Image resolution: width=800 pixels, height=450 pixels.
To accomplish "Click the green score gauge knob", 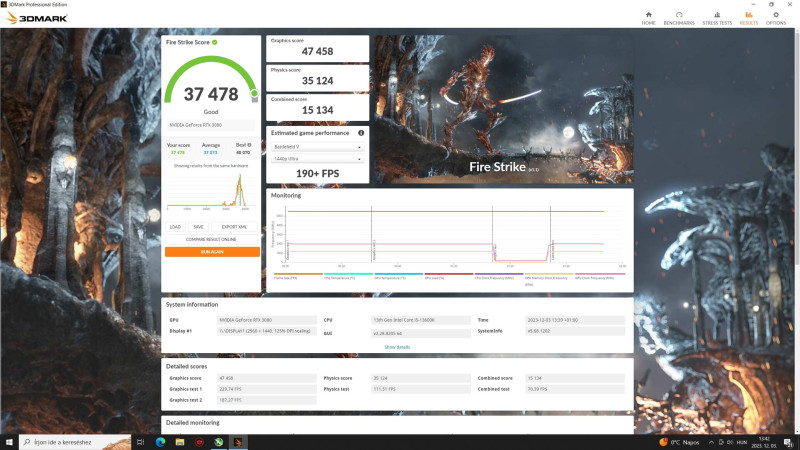I will (x=254, y=93).
